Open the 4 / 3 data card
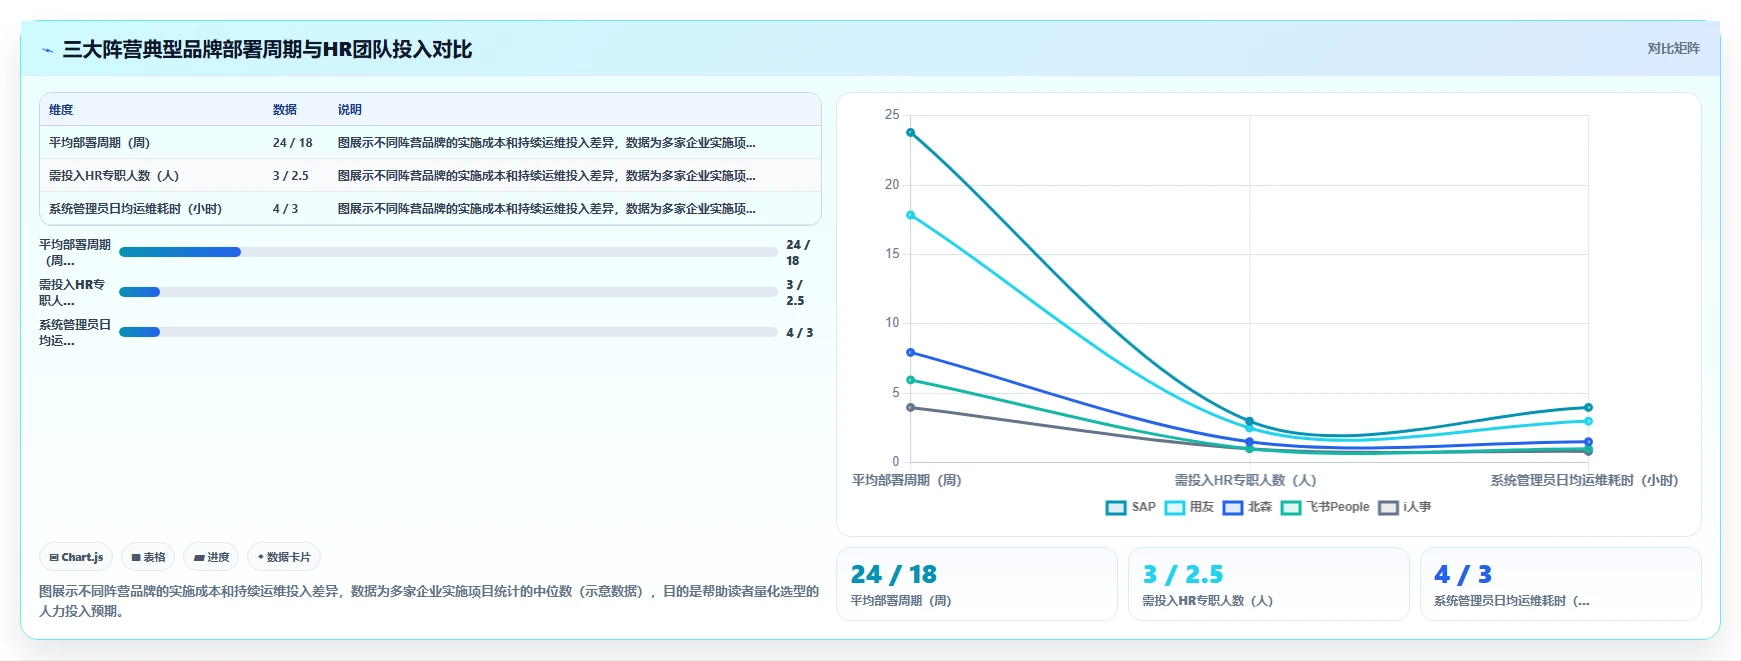1741x661 pixels. pyautogui.click(x=1560, y=584)
